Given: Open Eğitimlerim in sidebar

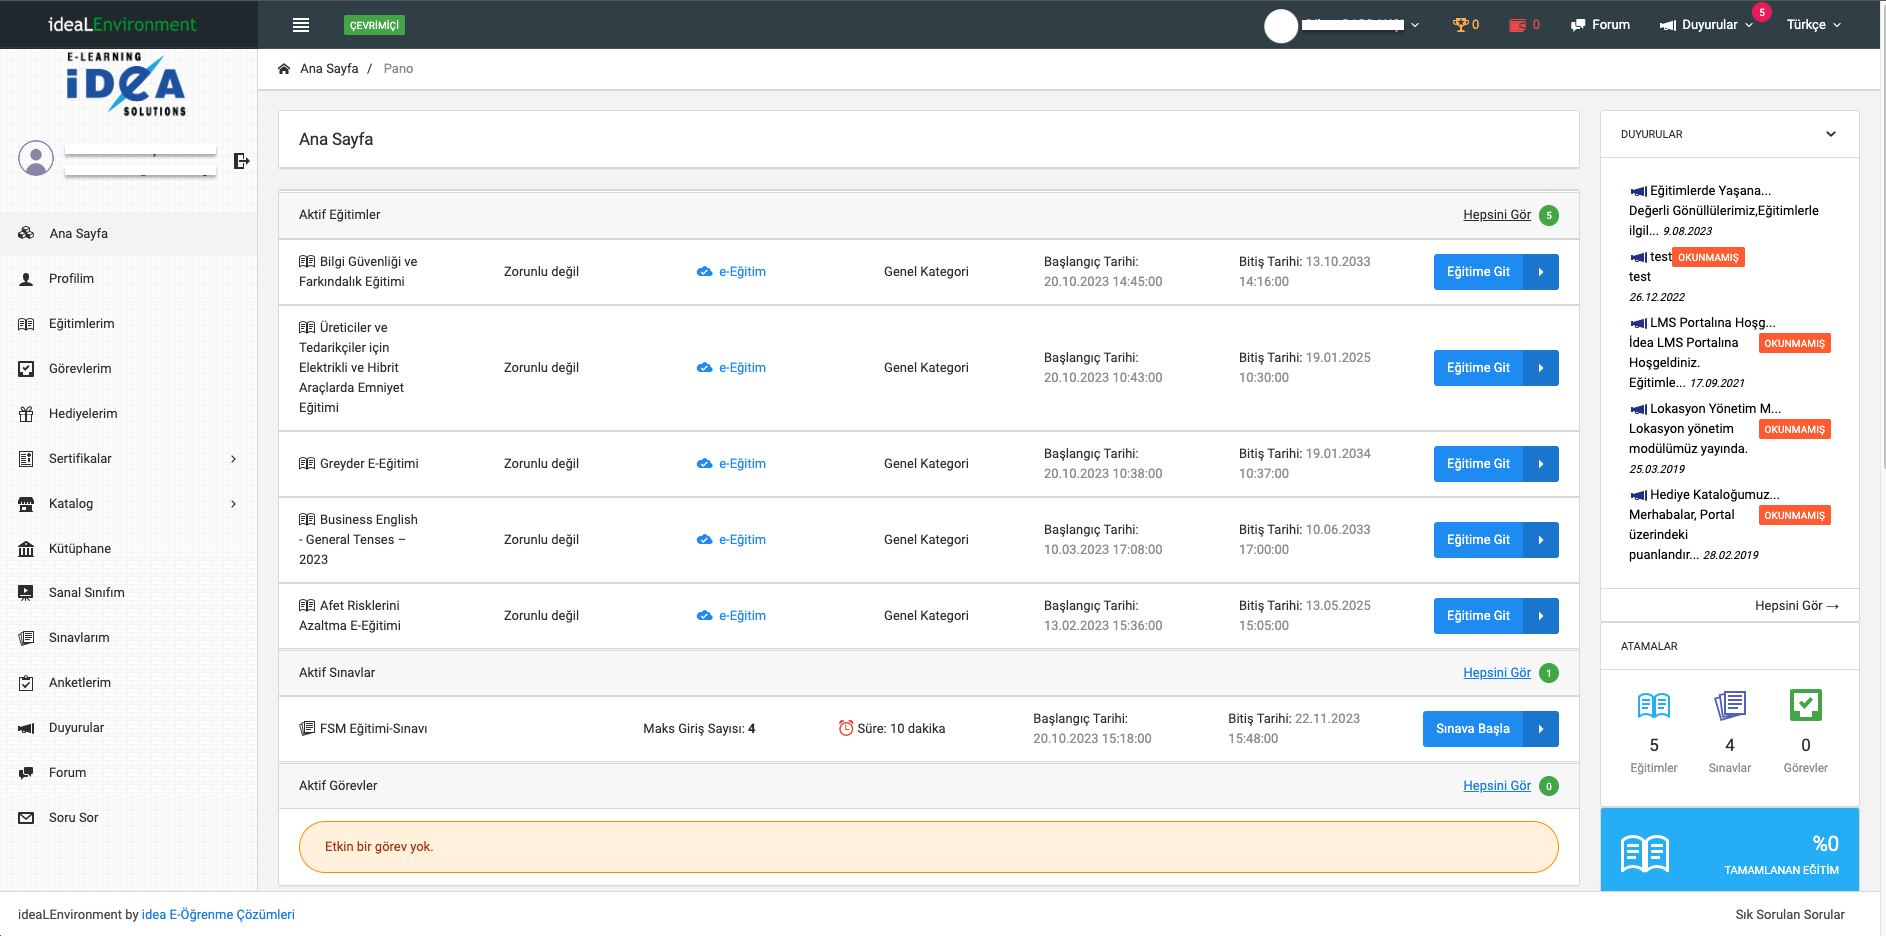Looking at the screenshot, I should click(x=128, y=323).
